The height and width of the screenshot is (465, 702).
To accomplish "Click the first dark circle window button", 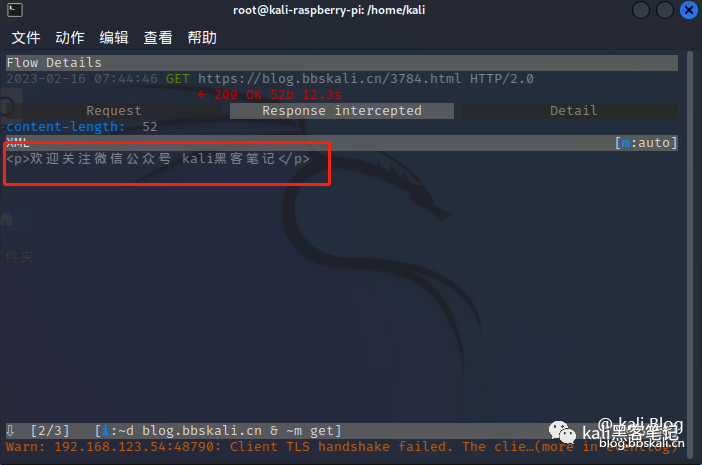I will pyautogui.click(x=641, y=10).
